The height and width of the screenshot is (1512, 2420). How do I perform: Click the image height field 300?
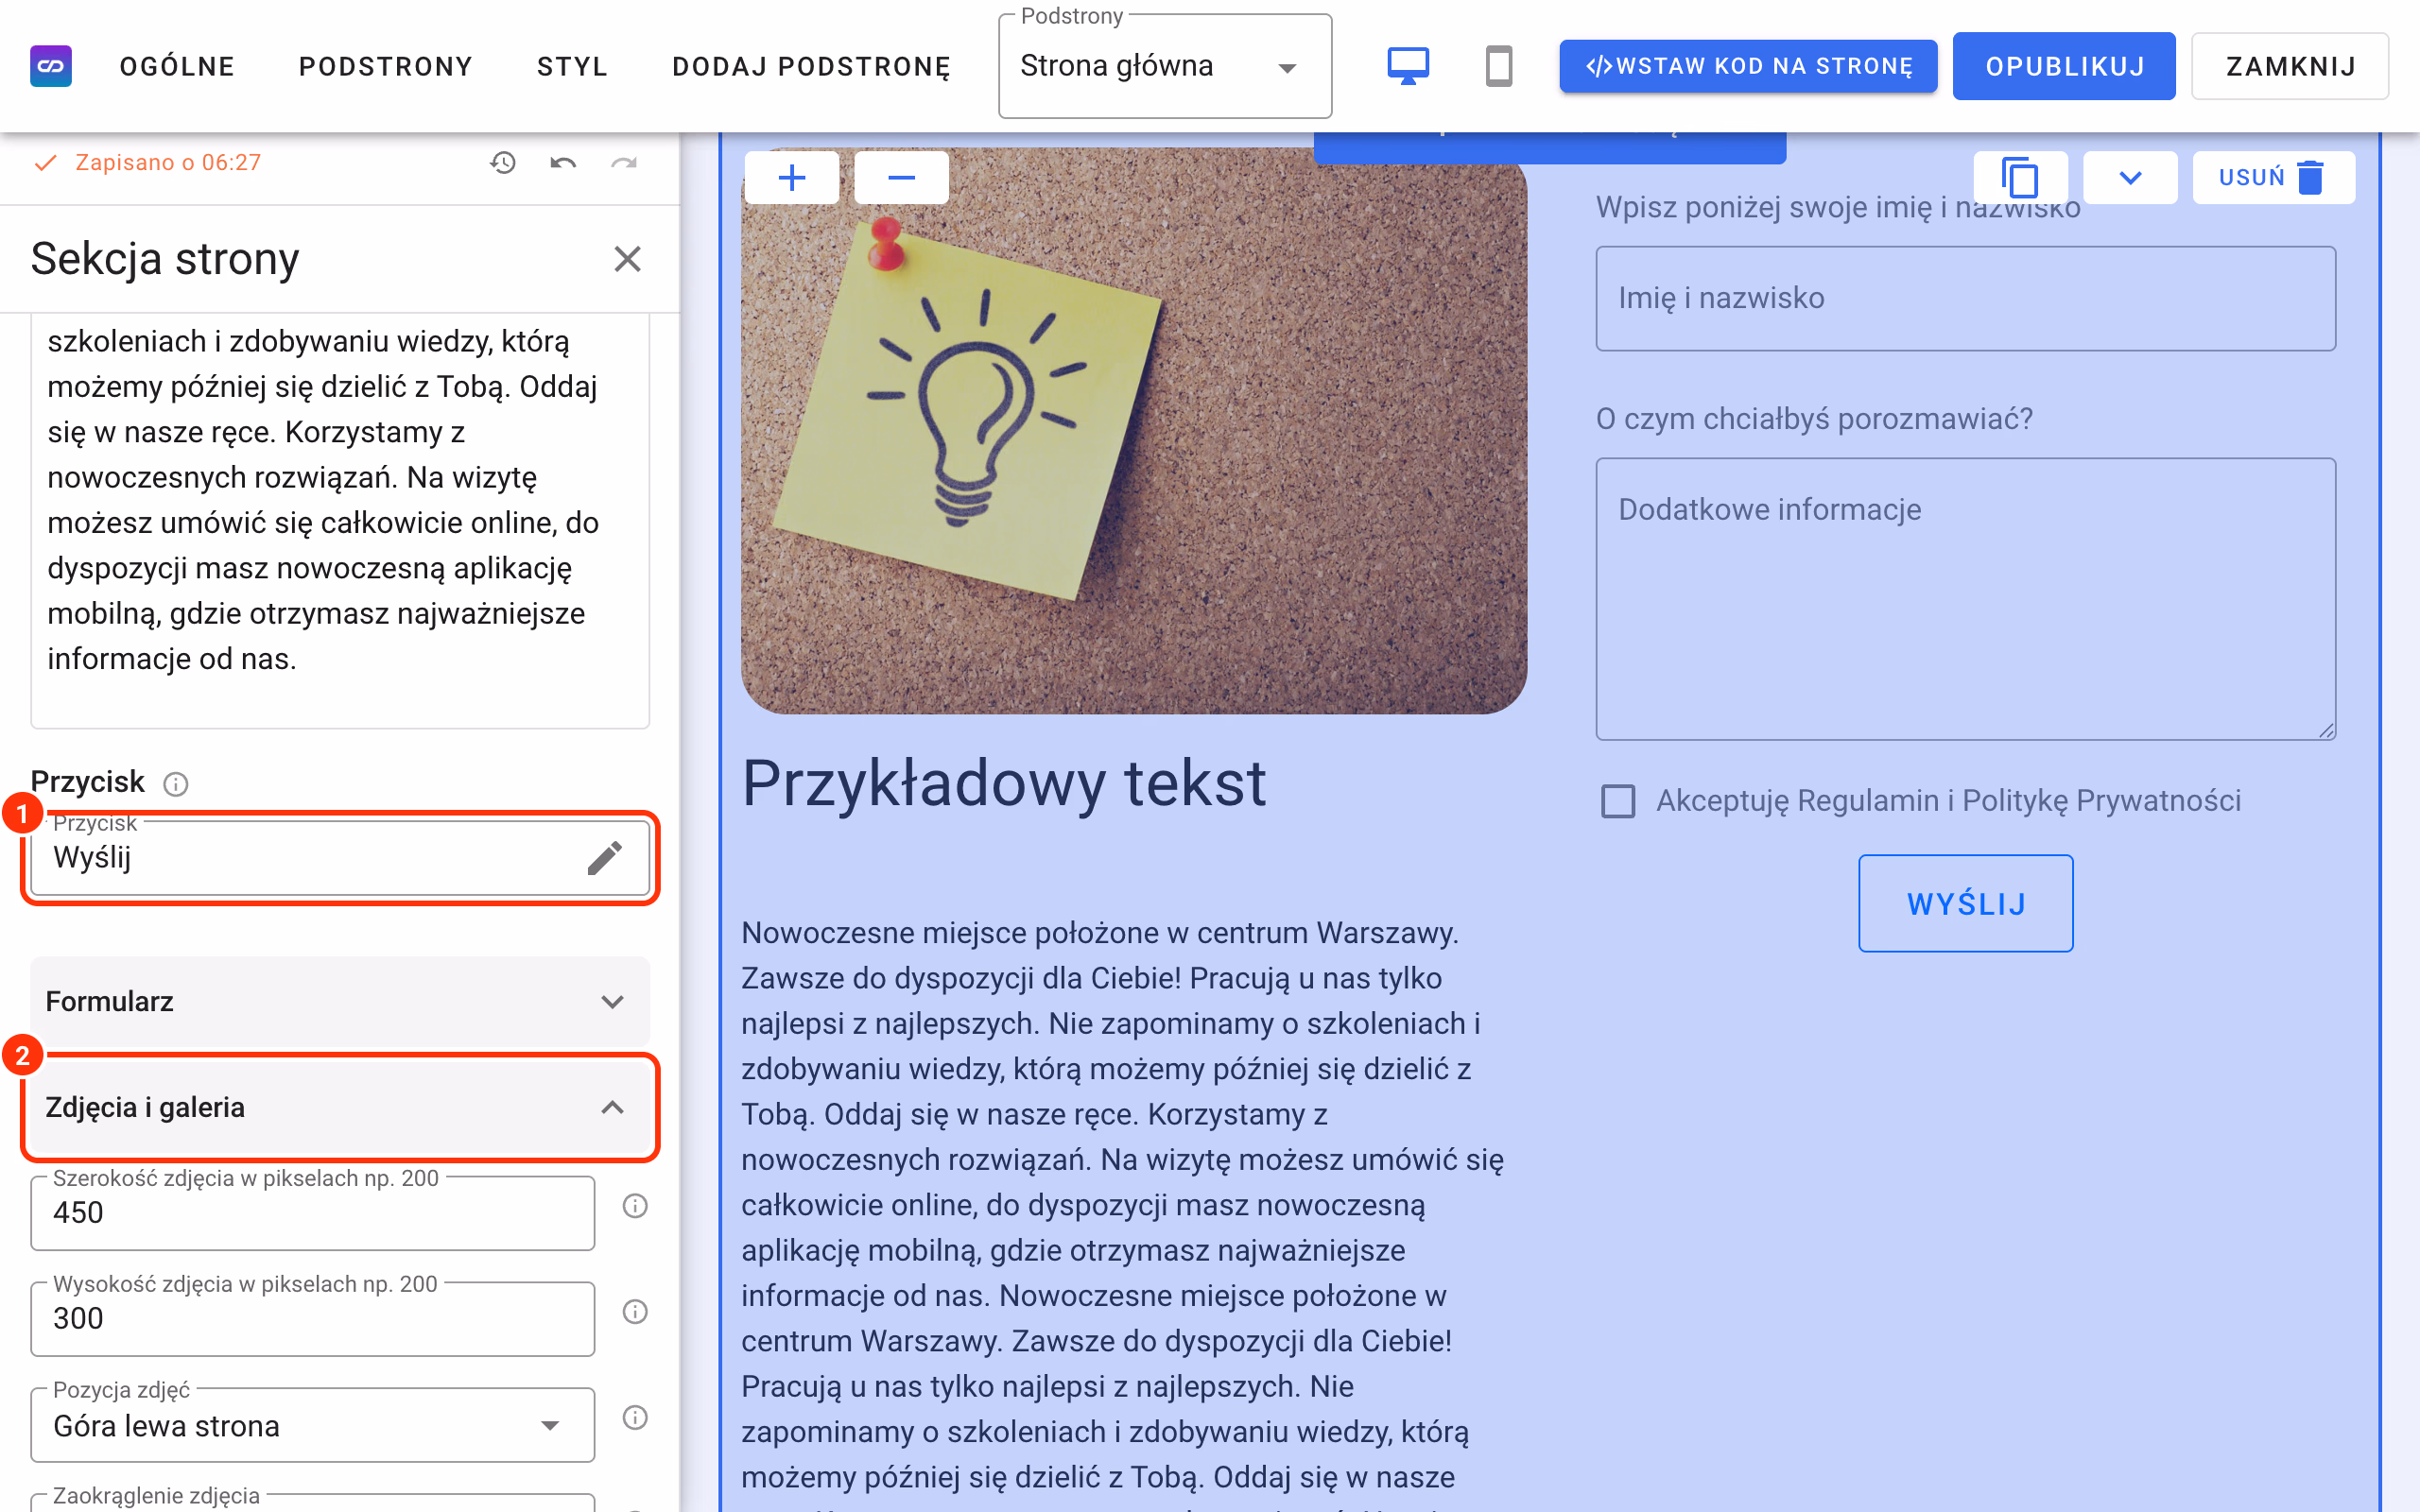(x=312, y=1319)
